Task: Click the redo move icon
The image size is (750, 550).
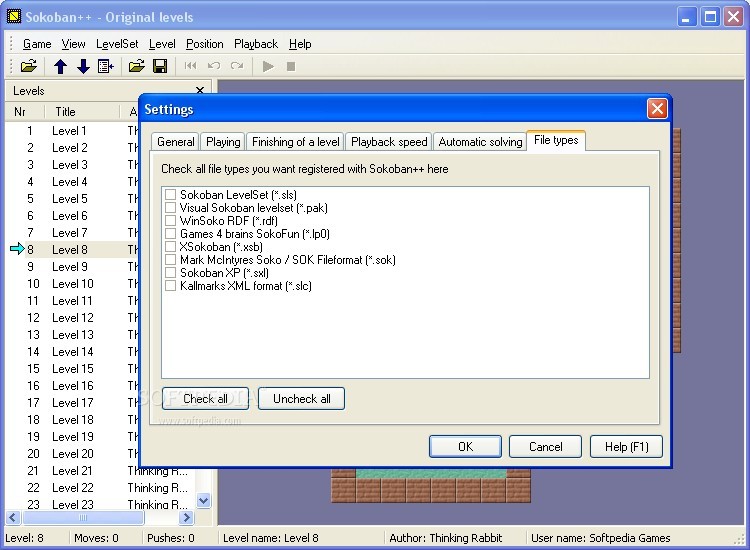Action: (237, 66)
